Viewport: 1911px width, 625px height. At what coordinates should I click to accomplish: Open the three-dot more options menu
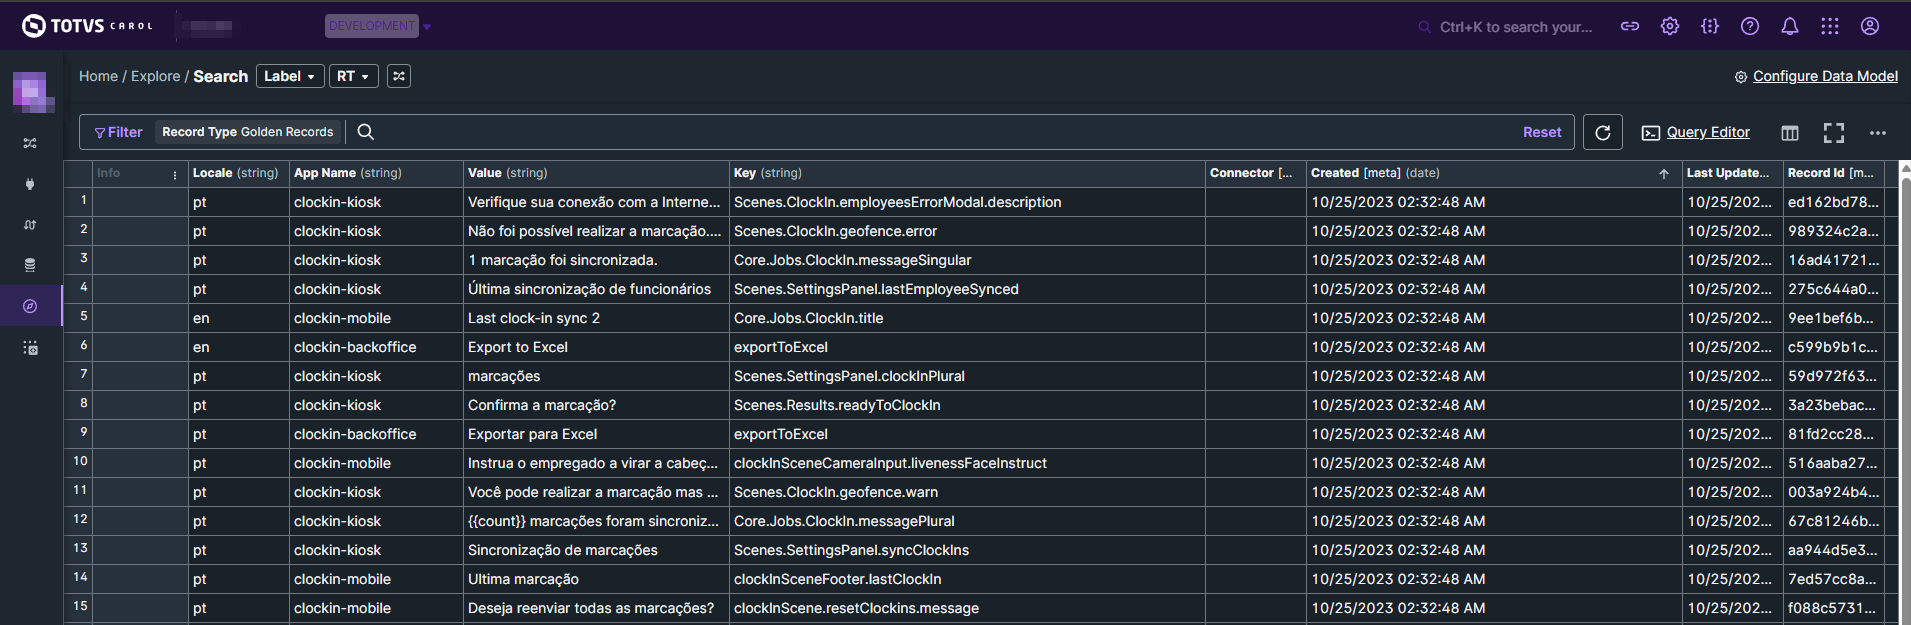(x=1878, y=133)
